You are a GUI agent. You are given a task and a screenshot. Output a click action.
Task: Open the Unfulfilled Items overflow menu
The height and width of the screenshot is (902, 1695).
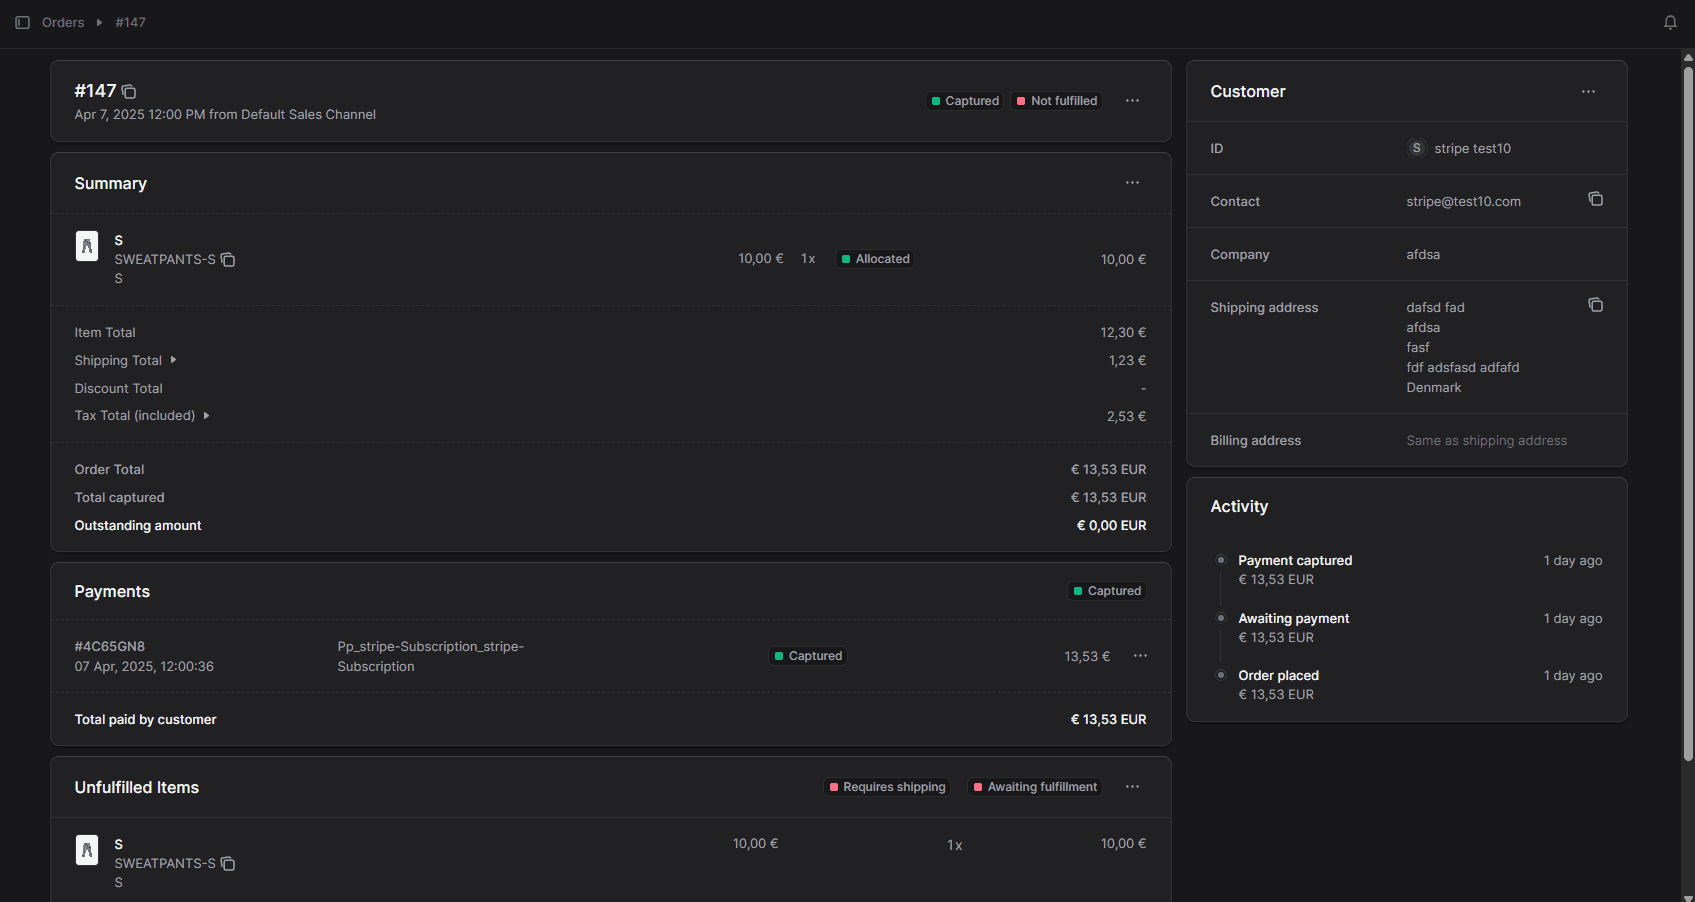(1132, 787)
